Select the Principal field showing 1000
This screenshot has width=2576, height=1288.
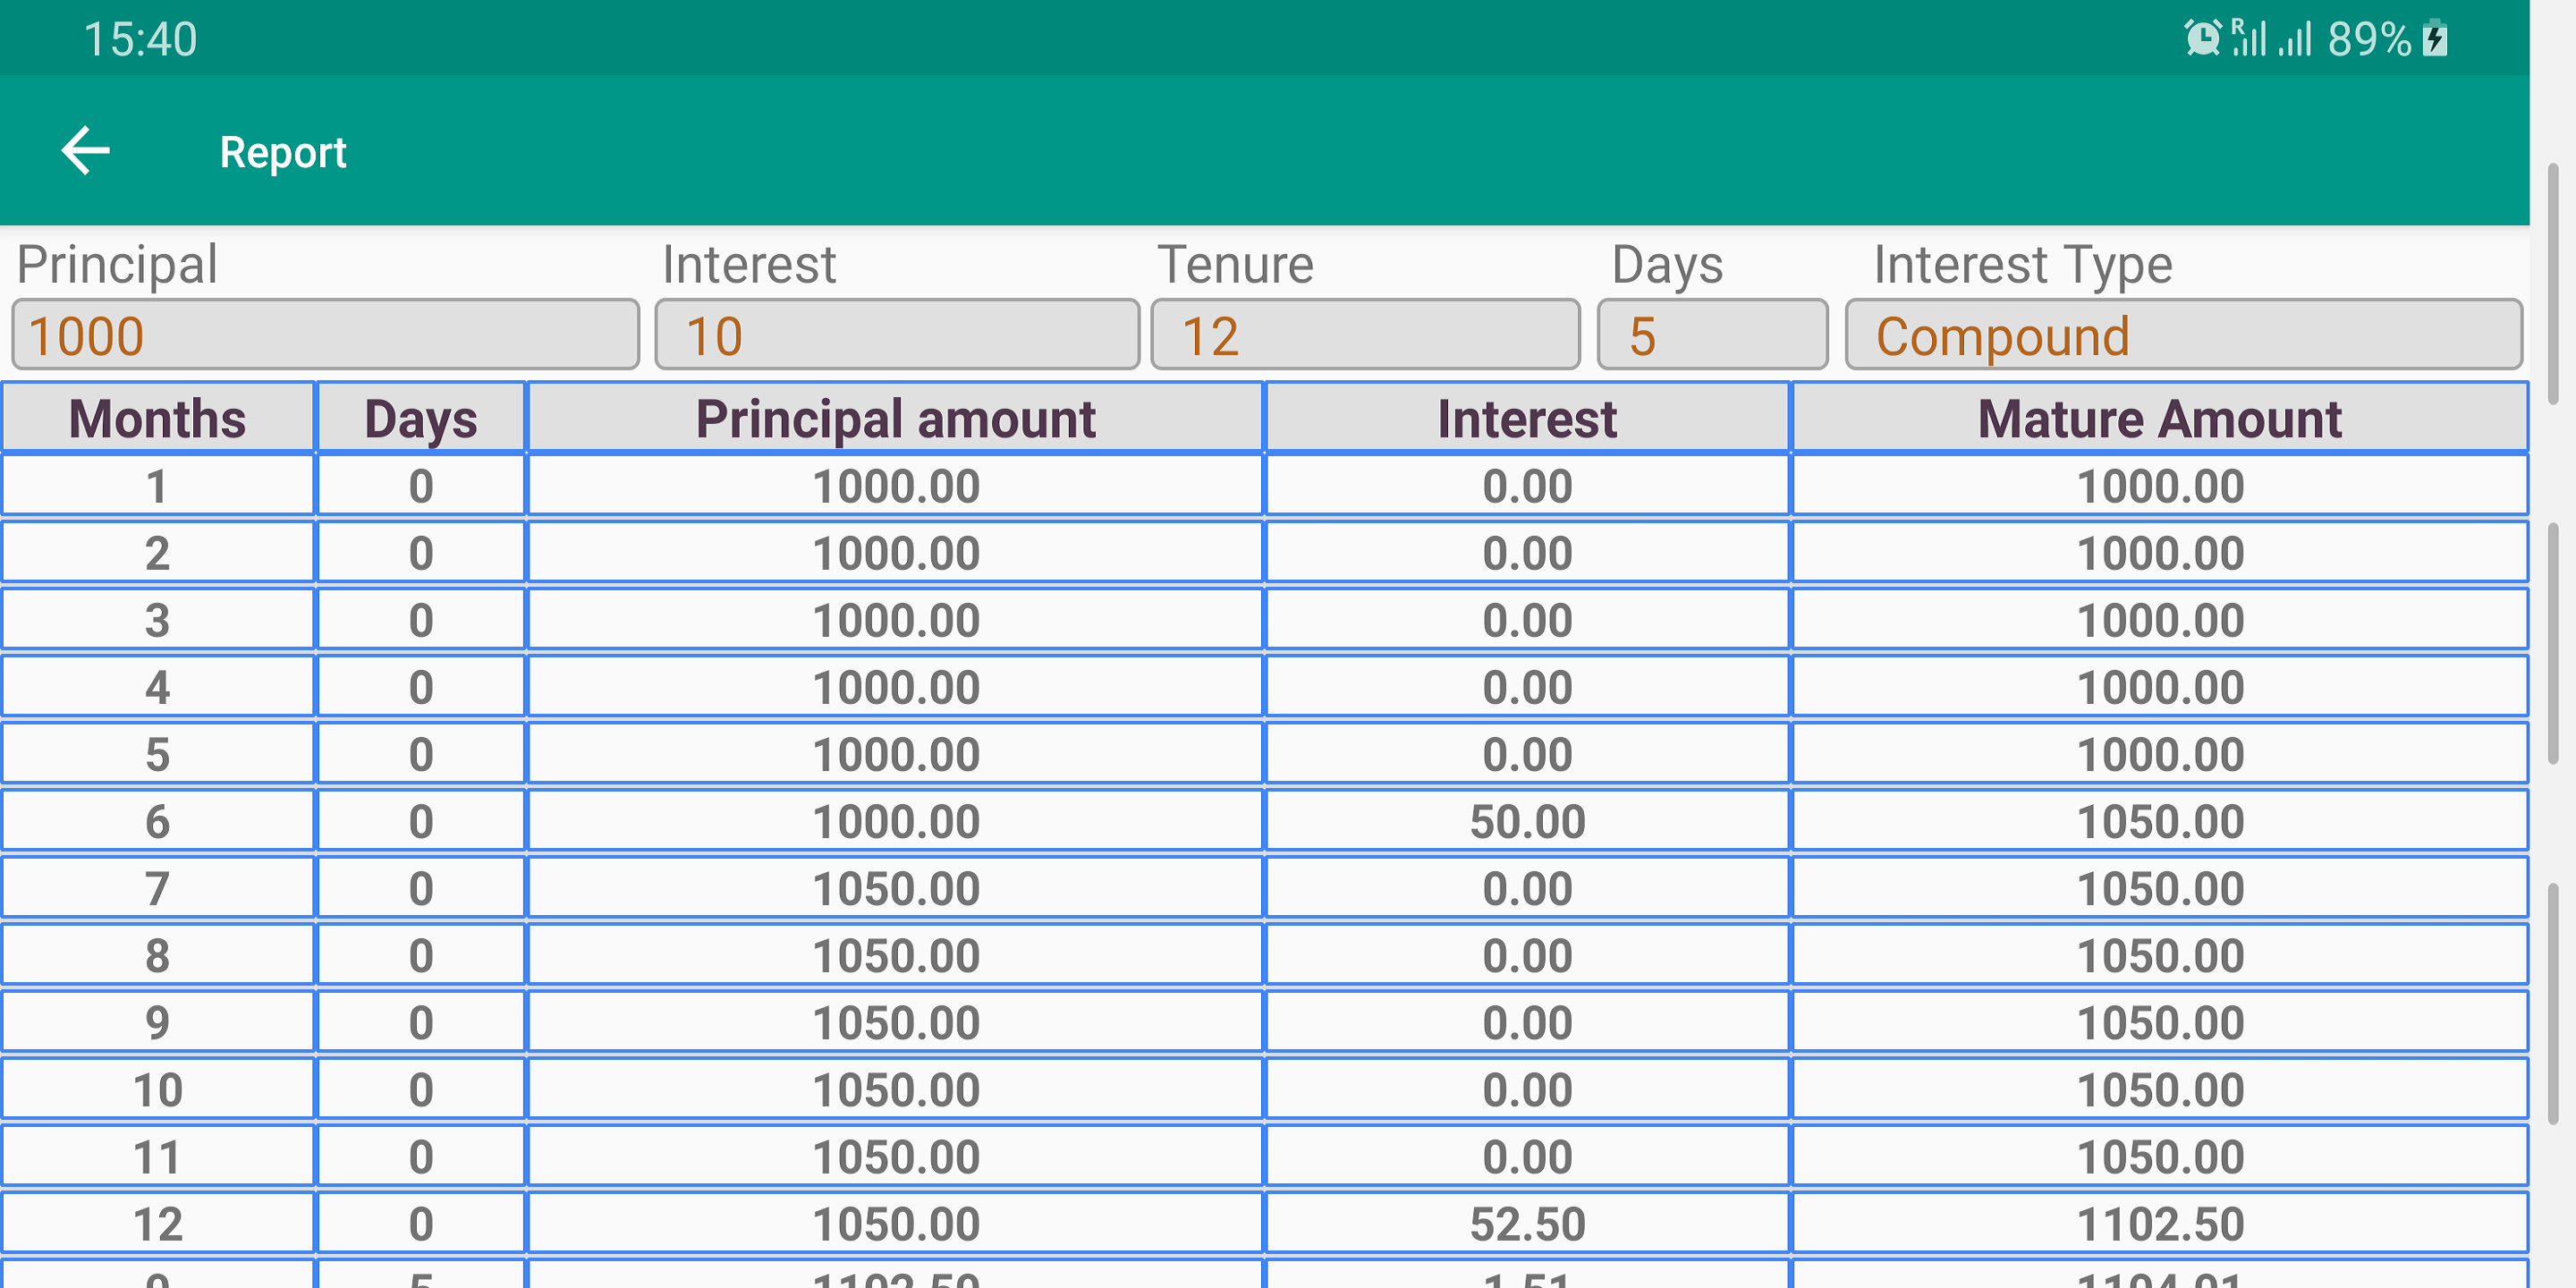pyautogui.click(x=326, y=335)
